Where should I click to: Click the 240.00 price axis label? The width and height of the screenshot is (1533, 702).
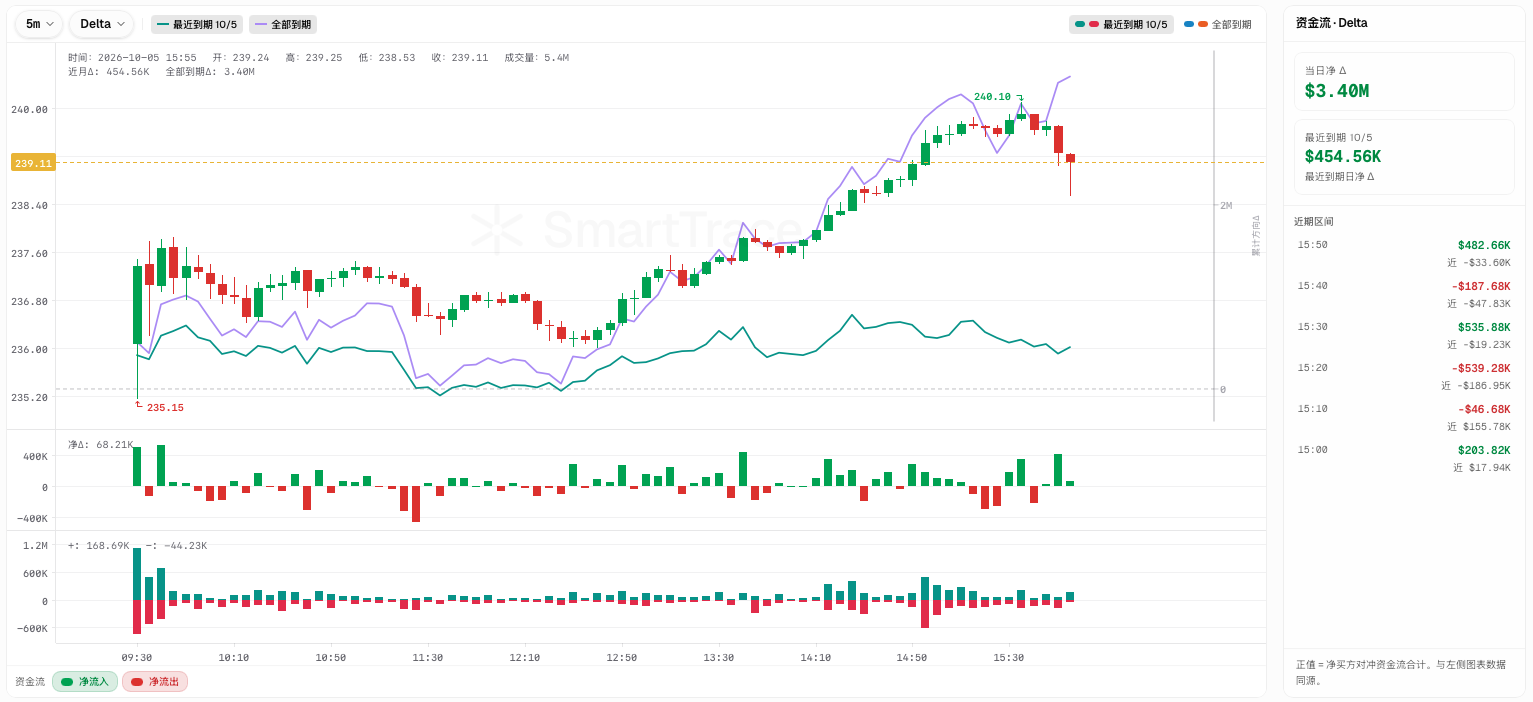point(30,109)
